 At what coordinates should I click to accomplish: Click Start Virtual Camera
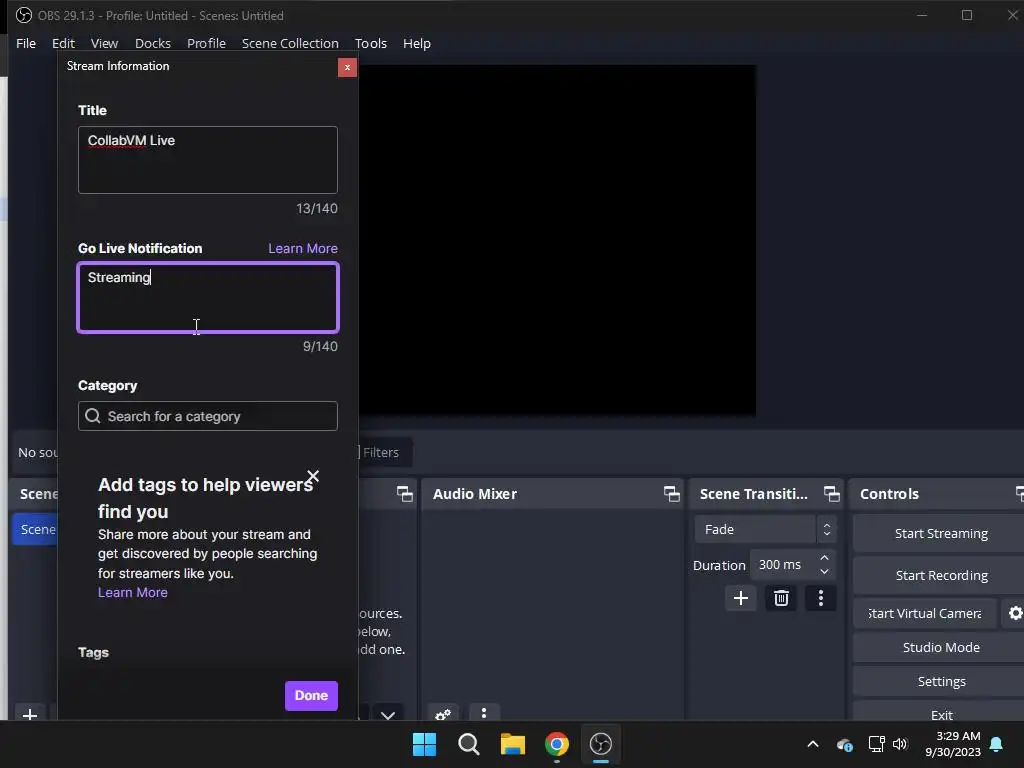tap(925, 613)
